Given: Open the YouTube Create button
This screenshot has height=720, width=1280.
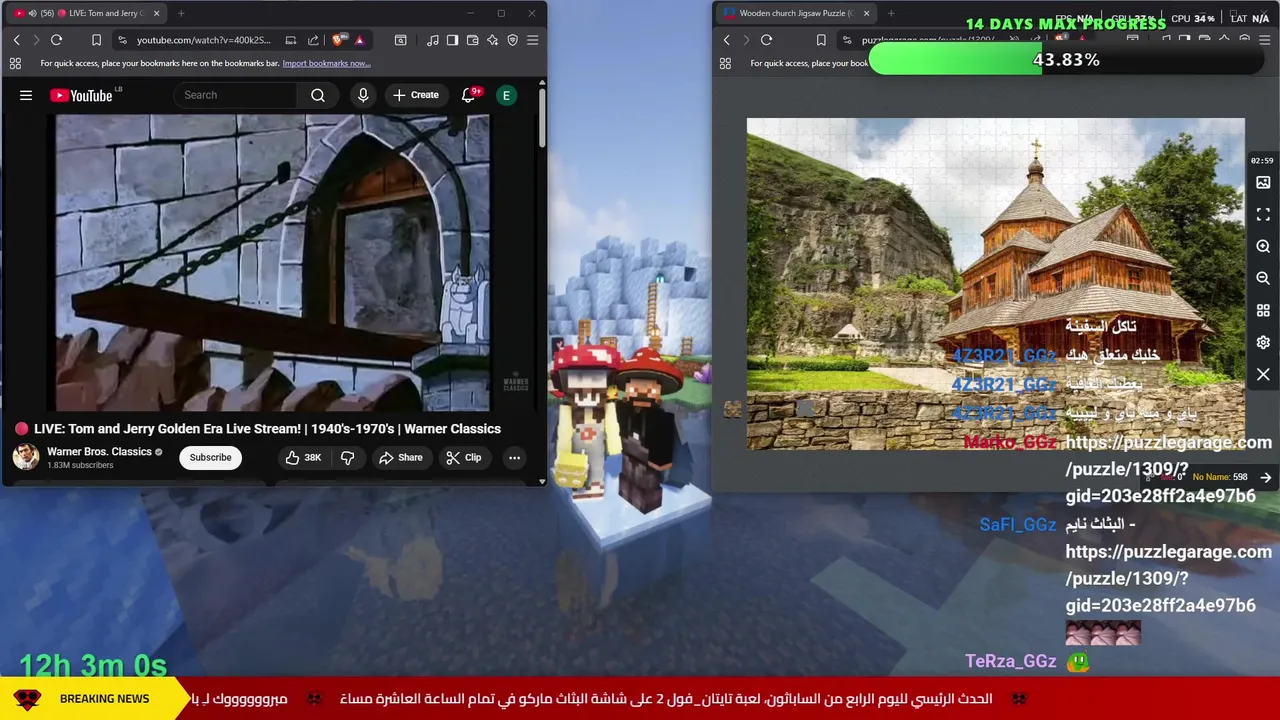Looking at the screenshot, I should 416,95.
